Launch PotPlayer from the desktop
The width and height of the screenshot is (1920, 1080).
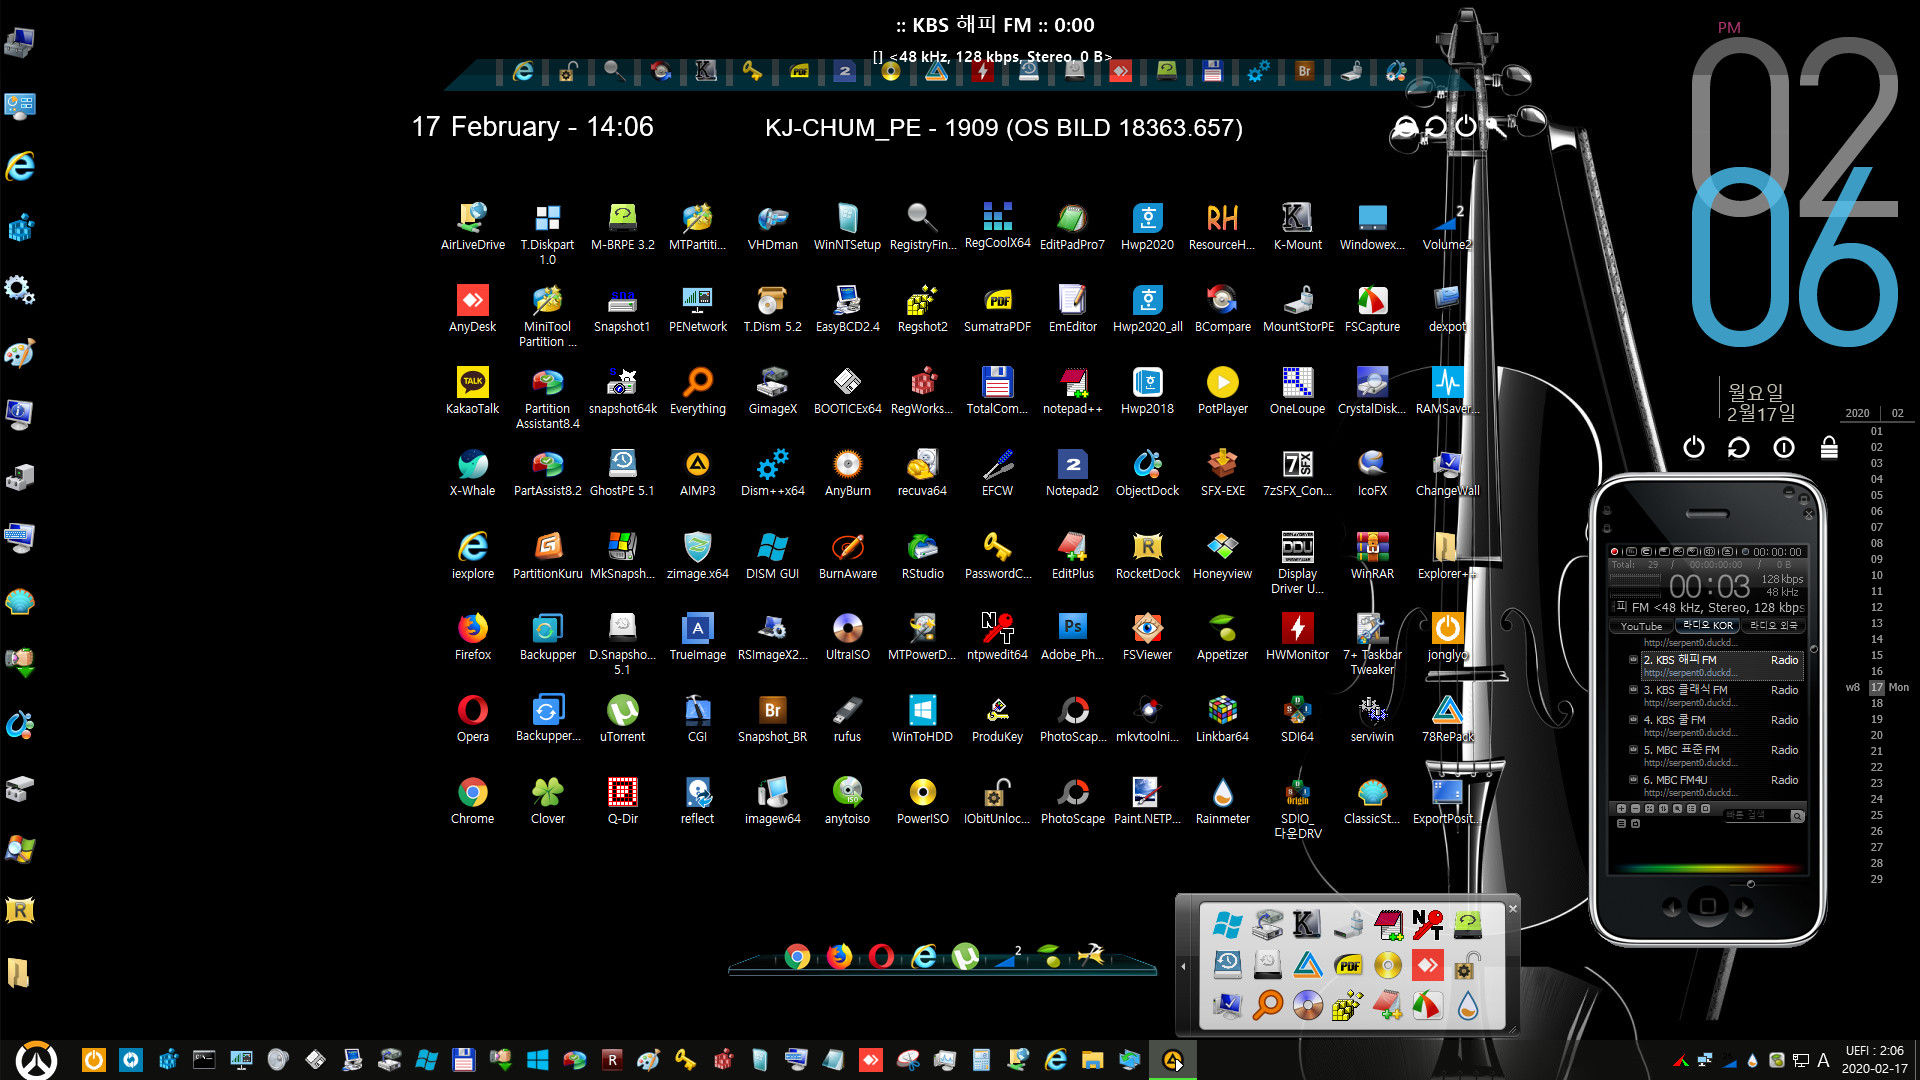click(1222, 390)
